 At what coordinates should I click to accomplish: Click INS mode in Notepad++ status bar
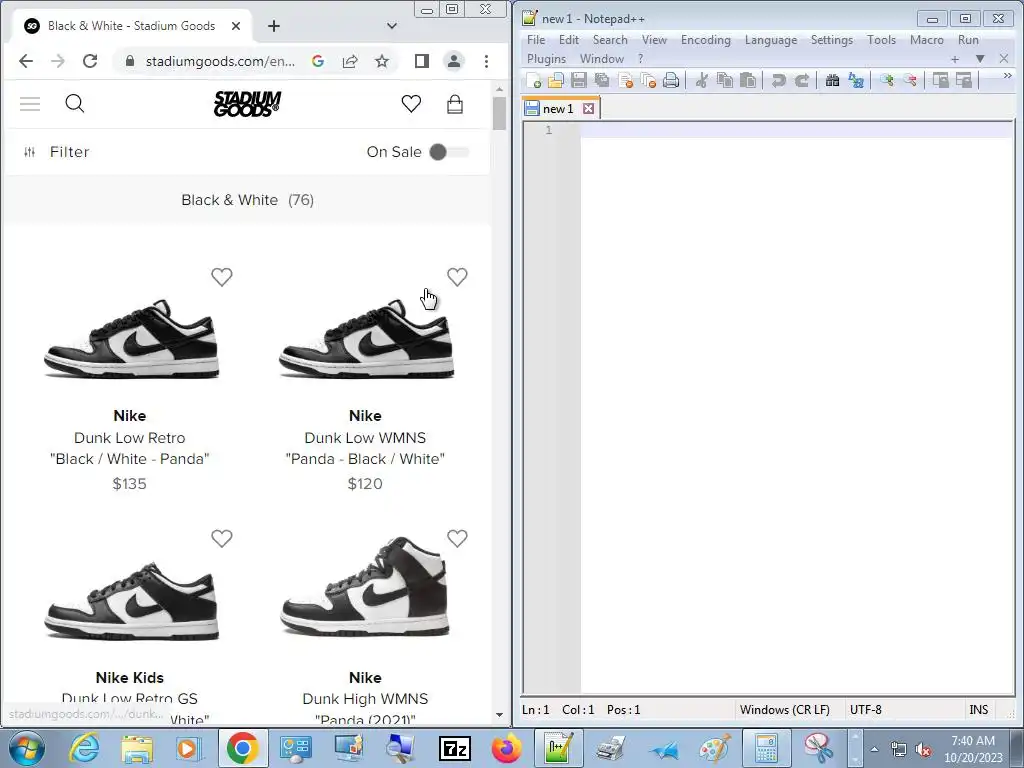[x=978, y=709]
